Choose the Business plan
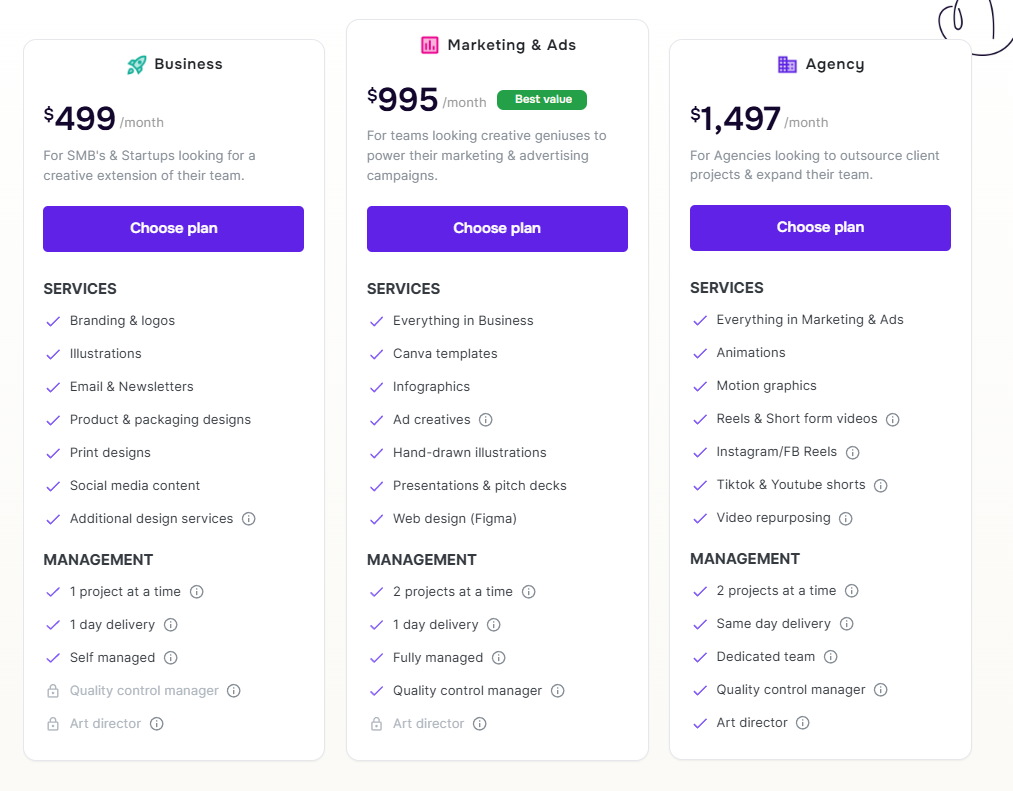This screenshot has height=791, width=1013. tap(173, 228)
